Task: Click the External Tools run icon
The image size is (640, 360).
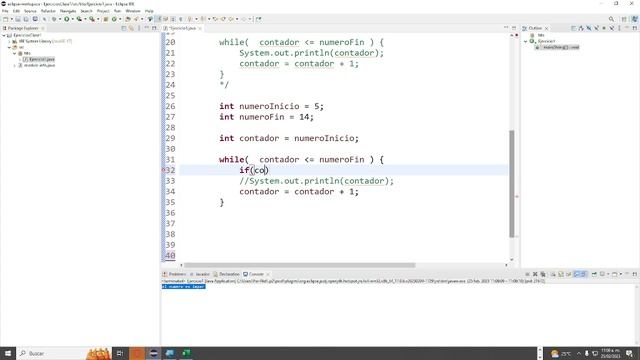Action: [x=92, y=19]
